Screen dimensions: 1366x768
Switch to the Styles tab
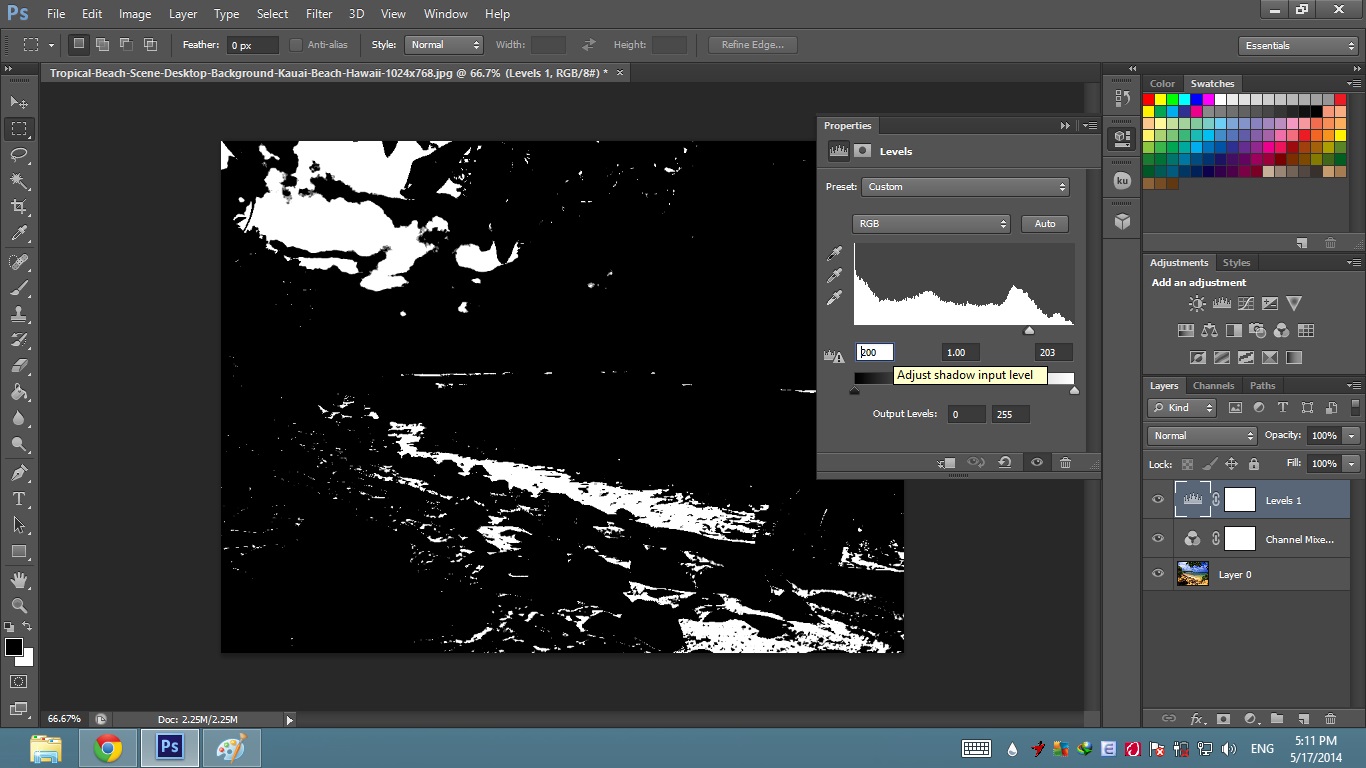coord(1237,263)
